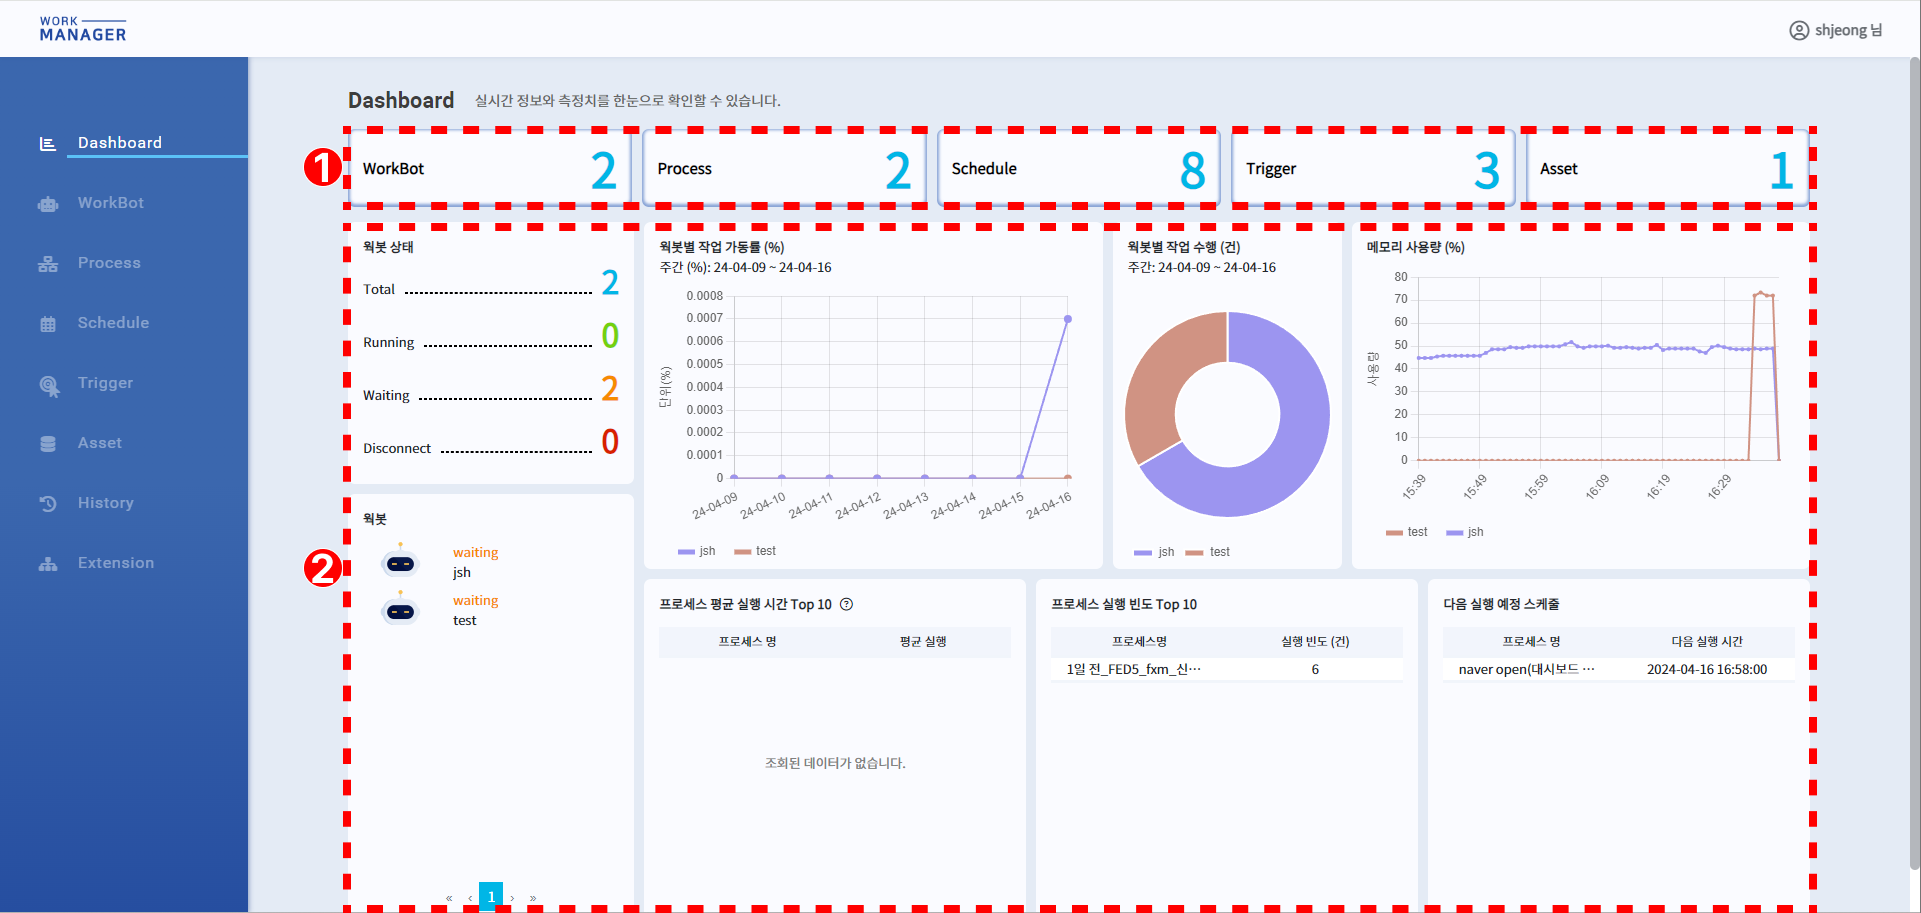Screen dimensions: 1921x913
Task: Open the History menu item
Action: 105,503
